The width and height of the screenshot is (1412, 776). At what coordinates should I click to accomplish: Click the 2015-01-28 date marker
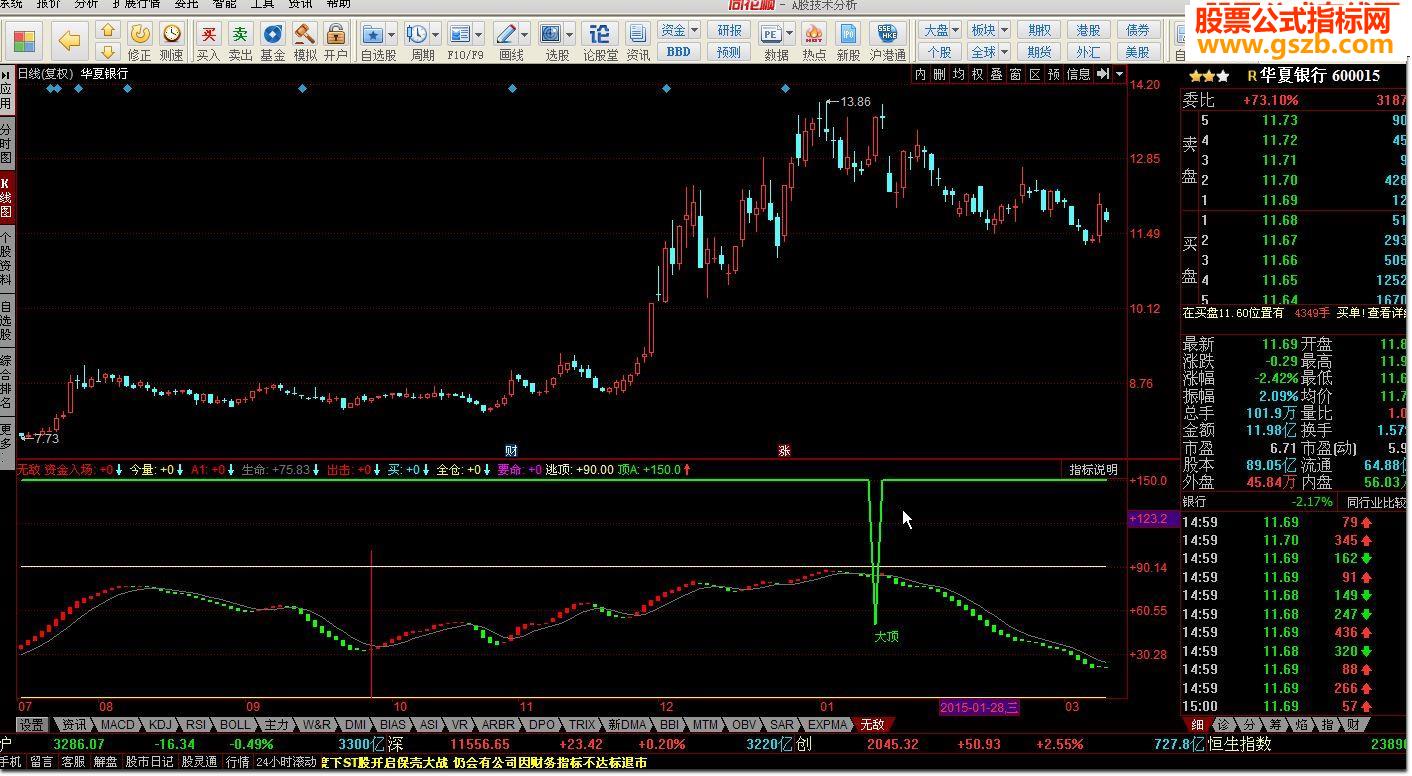979,707
